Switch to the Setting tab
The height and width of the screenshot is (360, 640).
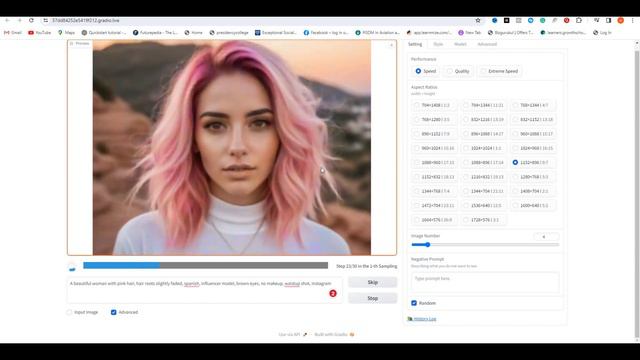(415, 44)
